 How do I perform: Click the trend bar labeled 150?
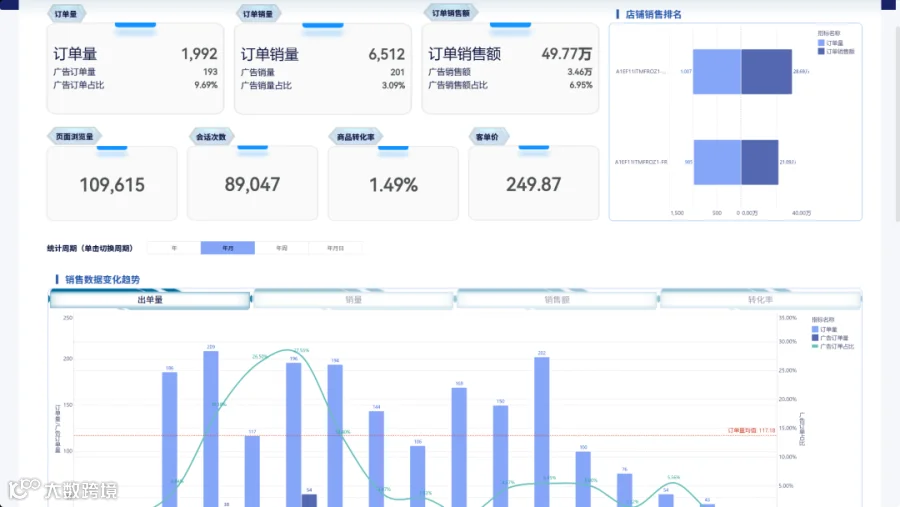coord(501,456)
